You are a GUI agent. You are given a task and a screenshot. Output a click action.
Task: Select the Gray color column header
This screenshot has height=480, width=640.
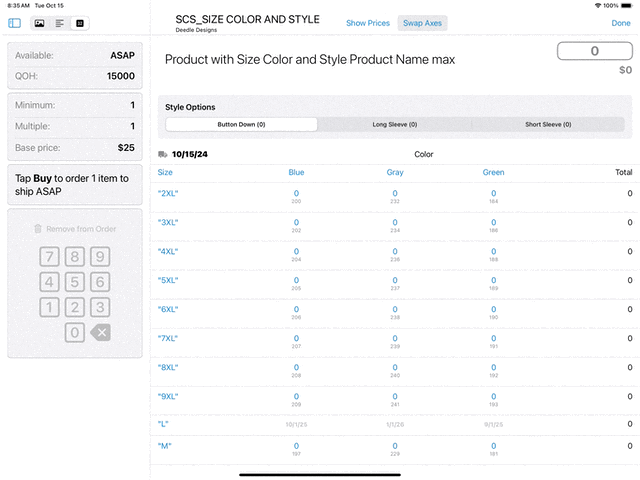point(395,172)
